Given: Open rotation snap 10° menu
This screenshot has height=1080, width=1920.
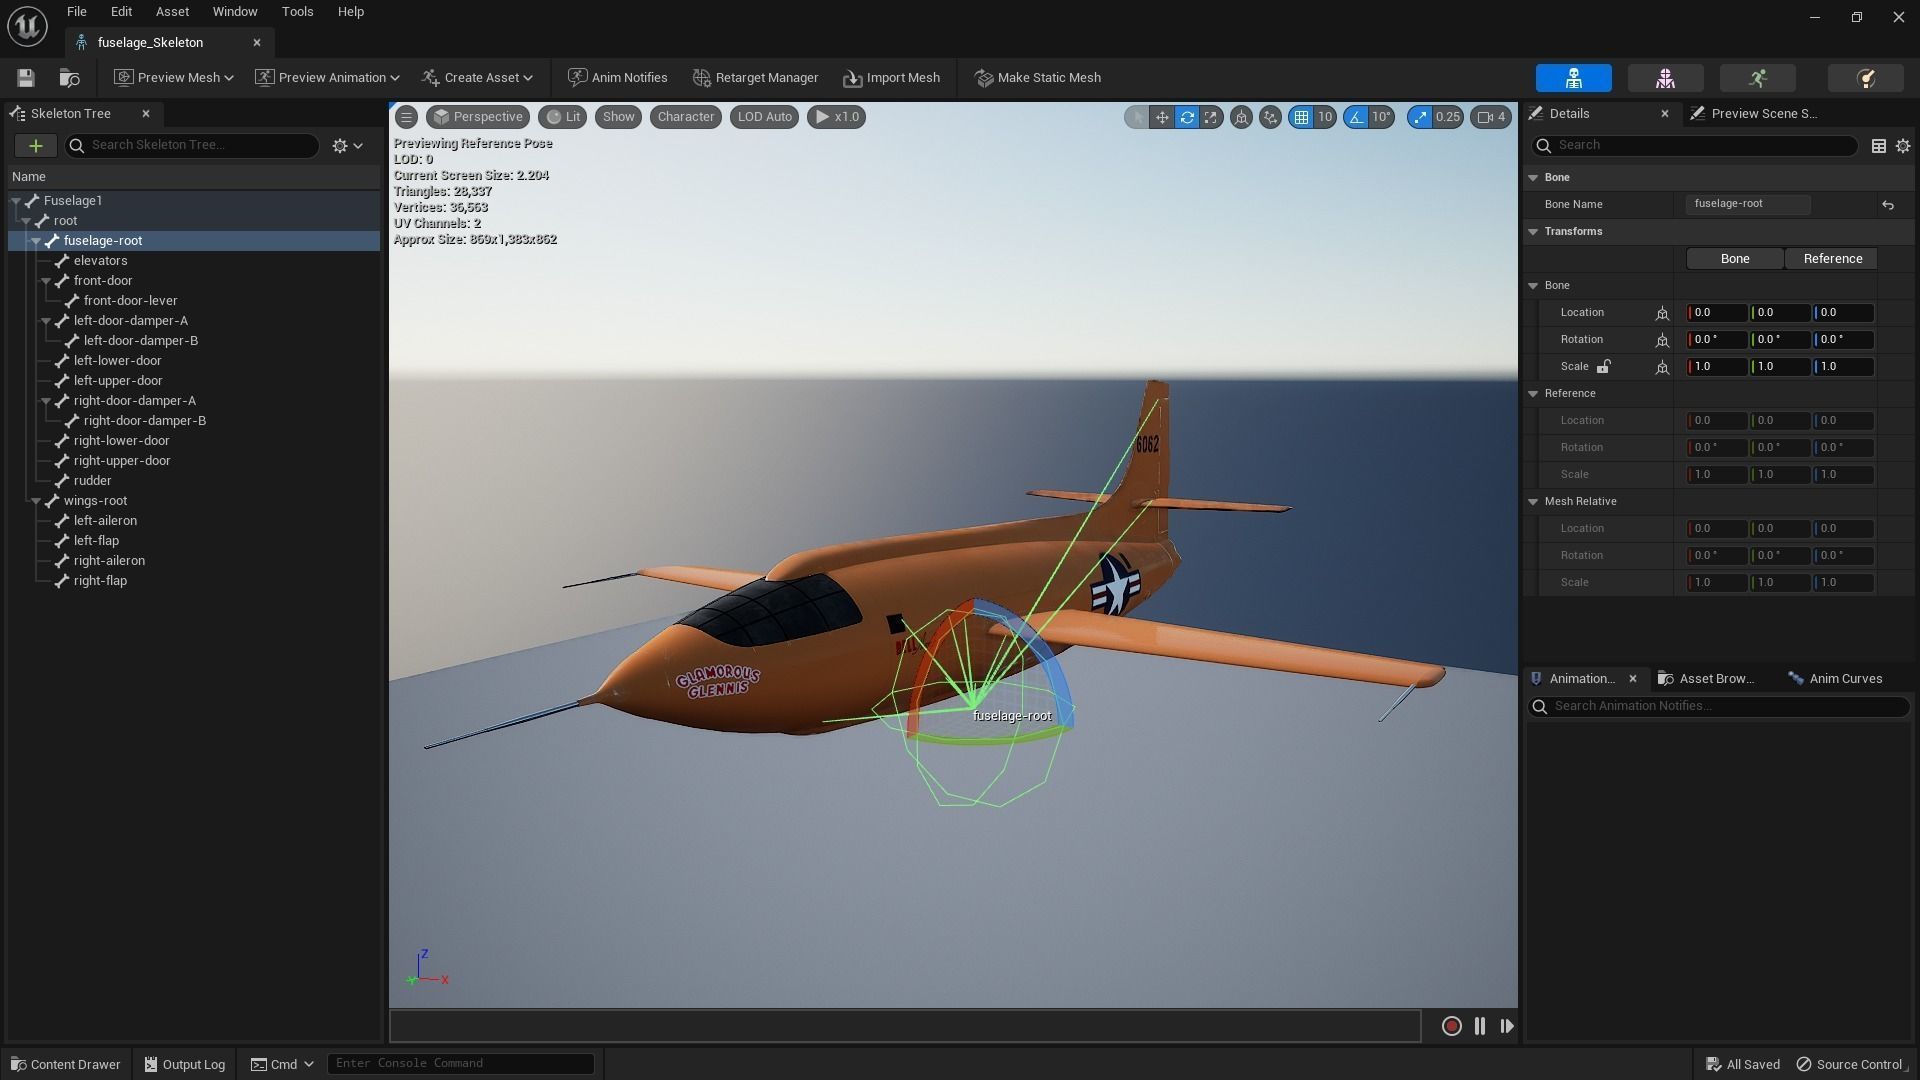Looking at the screenshot, I should [x=1381, y=117].
